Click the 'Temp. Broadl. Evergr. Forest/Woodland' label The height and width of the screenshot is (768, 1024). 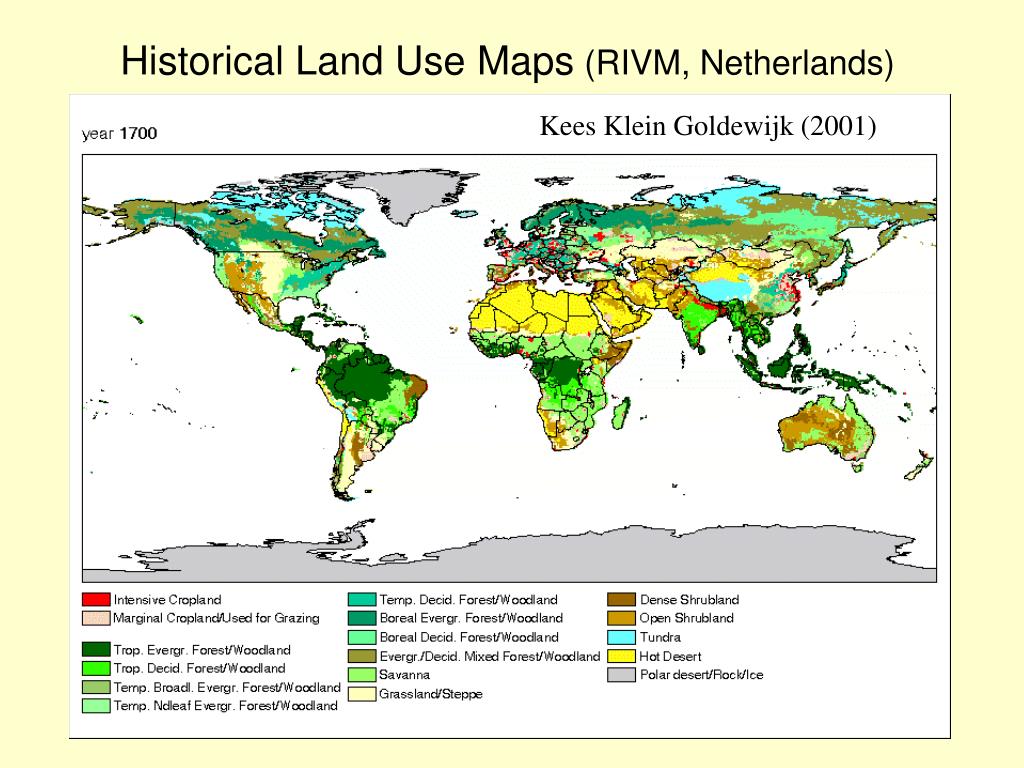227,687
